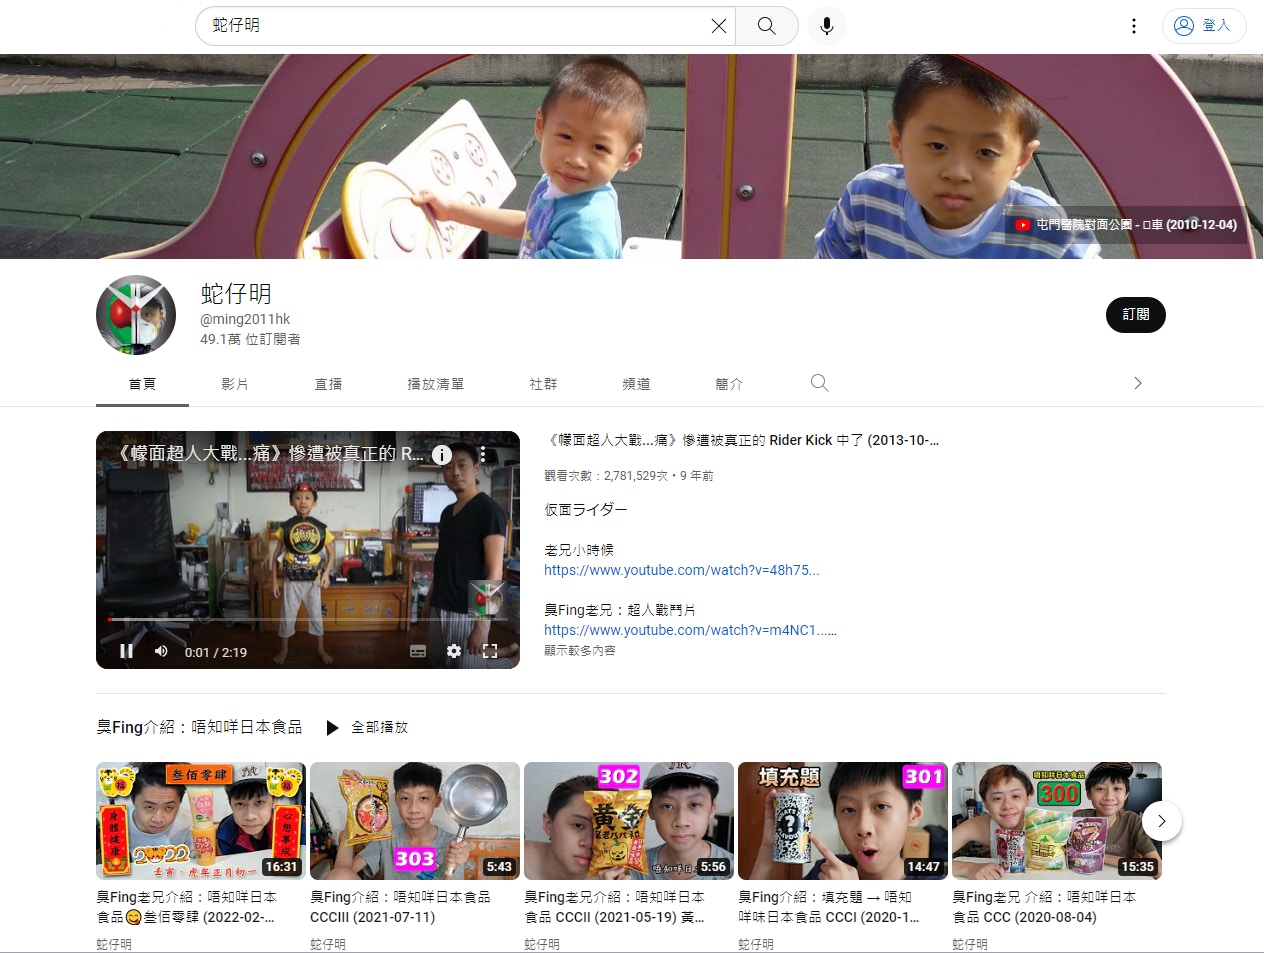Switch to the 影片 tab
Viewport: 1264px width, 953px height.
point(235,383)
